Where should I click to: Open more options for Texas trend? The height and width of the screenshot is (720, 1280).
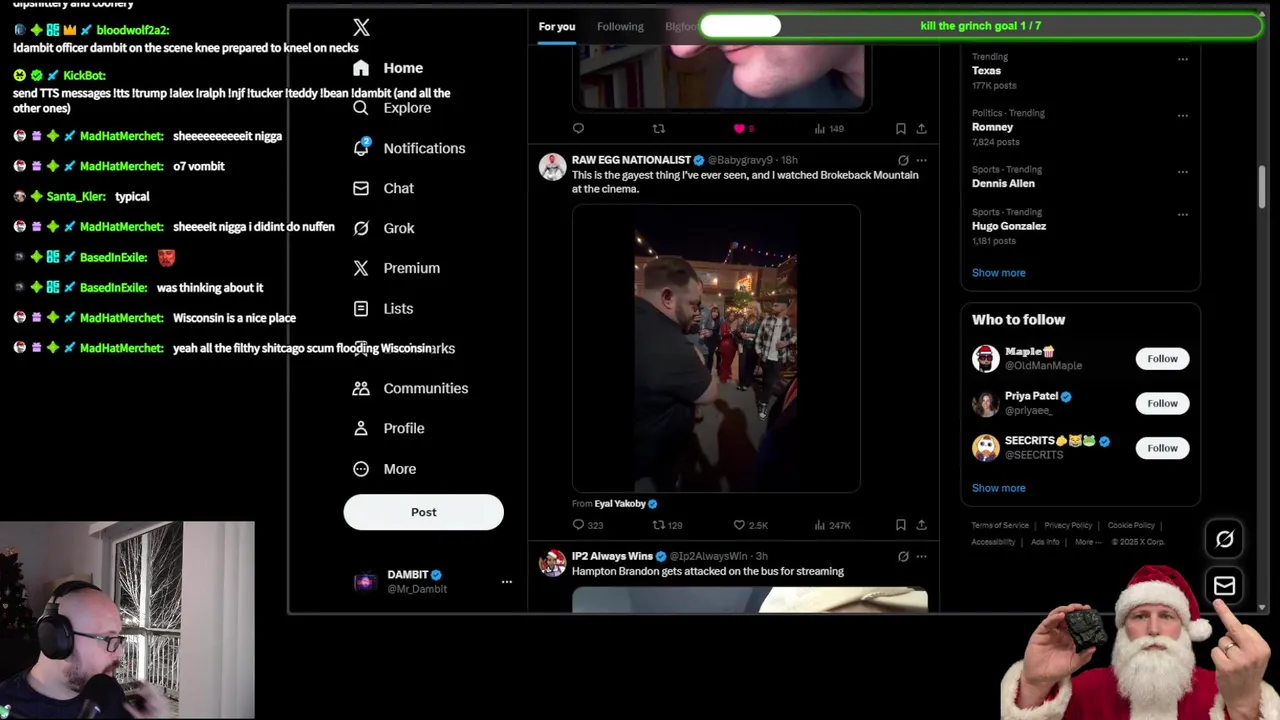click(x=1183, y=59)
